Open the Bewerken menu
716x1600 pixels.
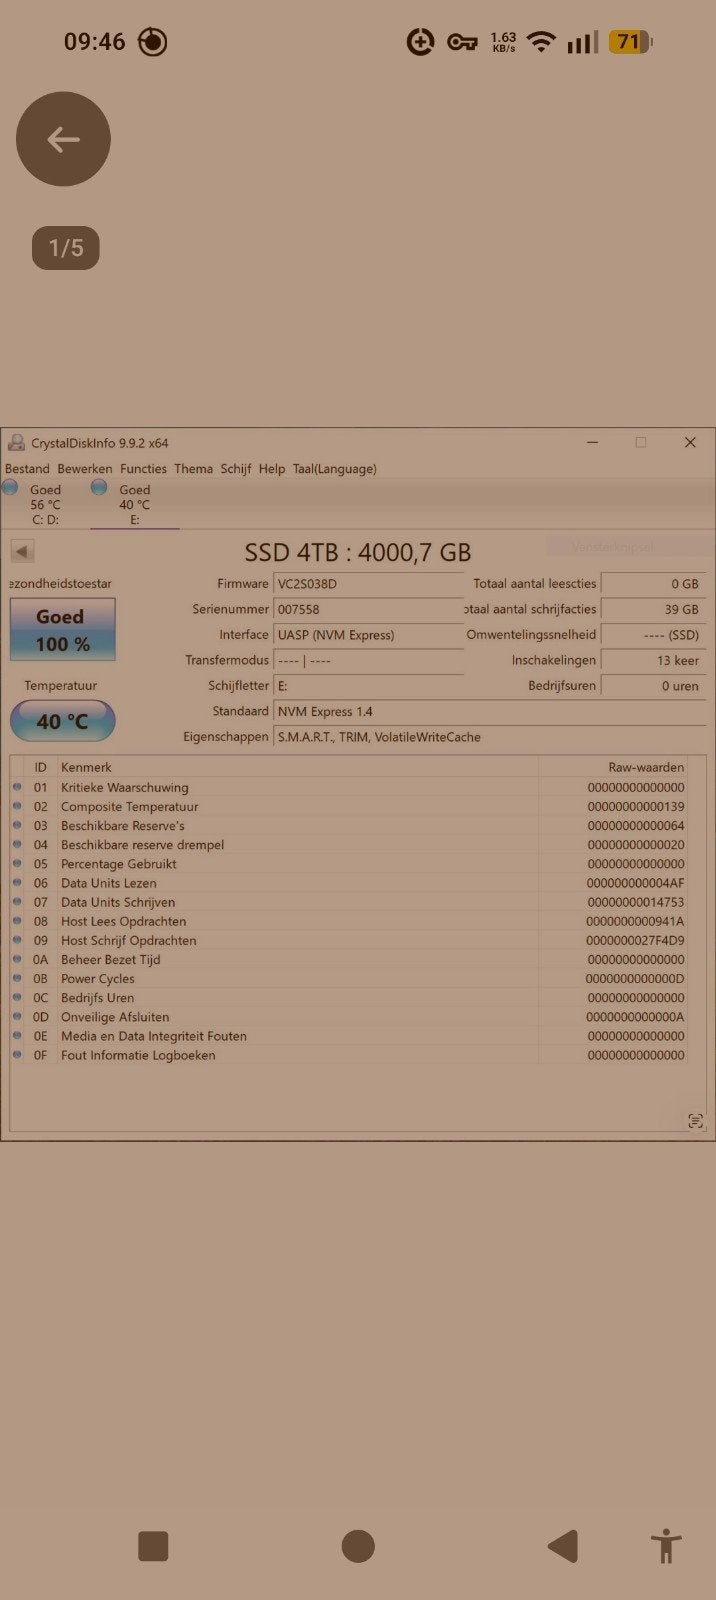[85, 469]
